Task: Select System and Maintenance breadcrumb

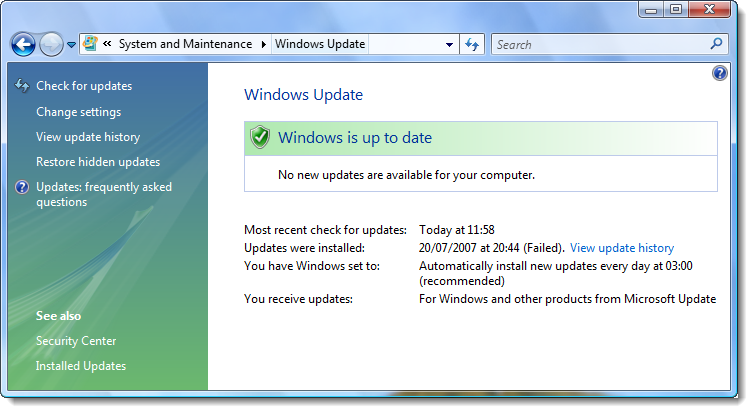Action: point(185,44)
